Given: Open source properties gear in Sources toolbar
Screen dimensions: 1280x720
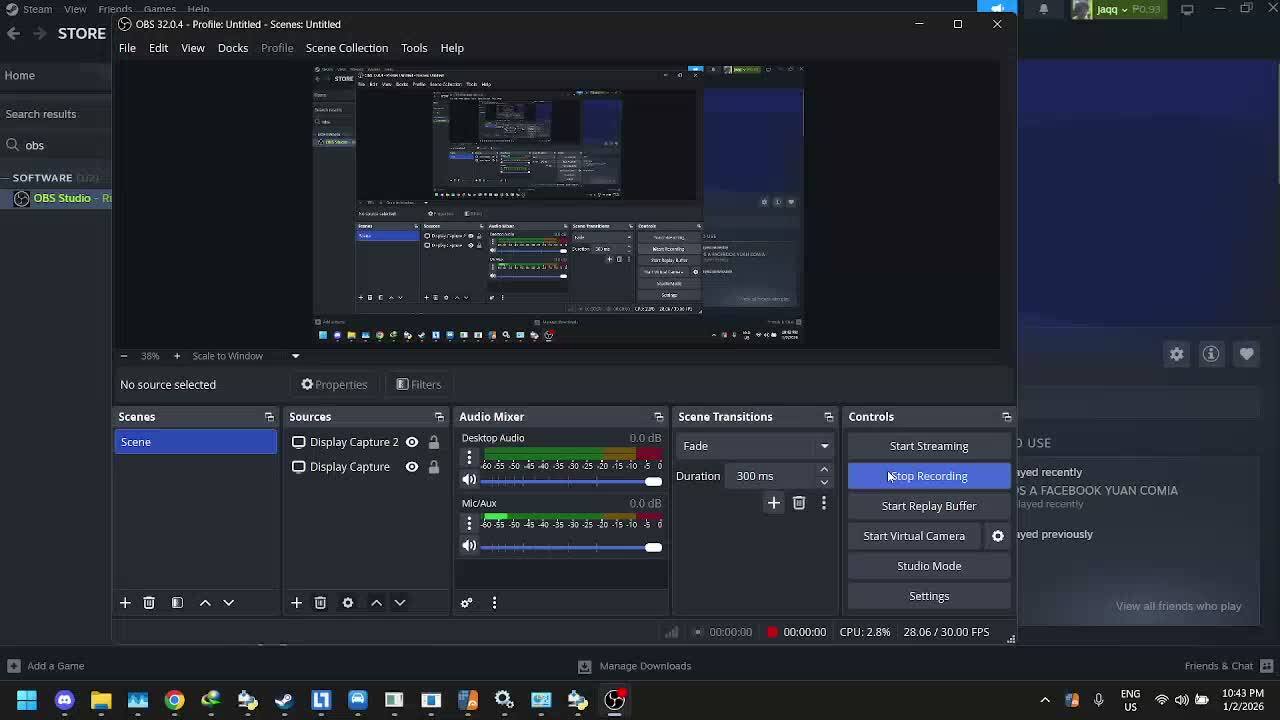Looking at the screenshot, I should [x=348, y=602].
